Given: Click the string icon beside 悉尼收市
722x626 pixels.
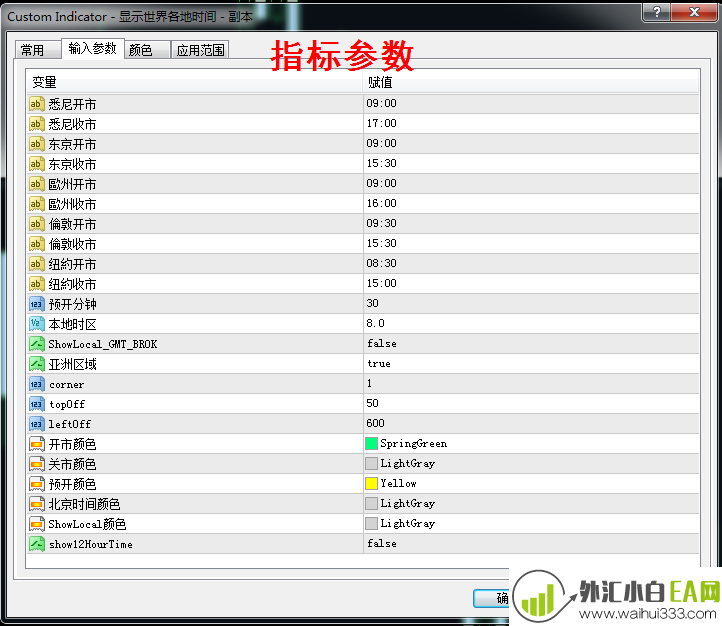Looking at the screenshot, I should (x=36, y=124).
